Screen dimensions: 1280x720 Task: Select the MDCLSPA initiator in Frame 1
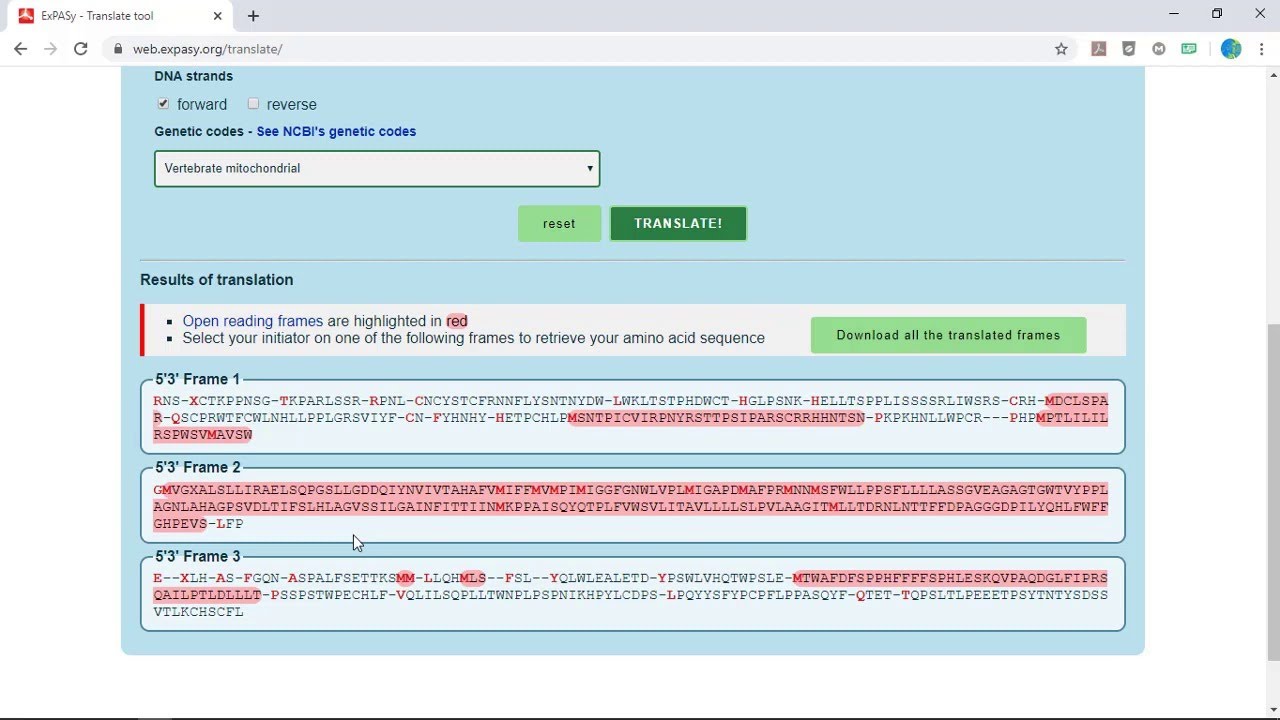click(x=1076, y=400)
